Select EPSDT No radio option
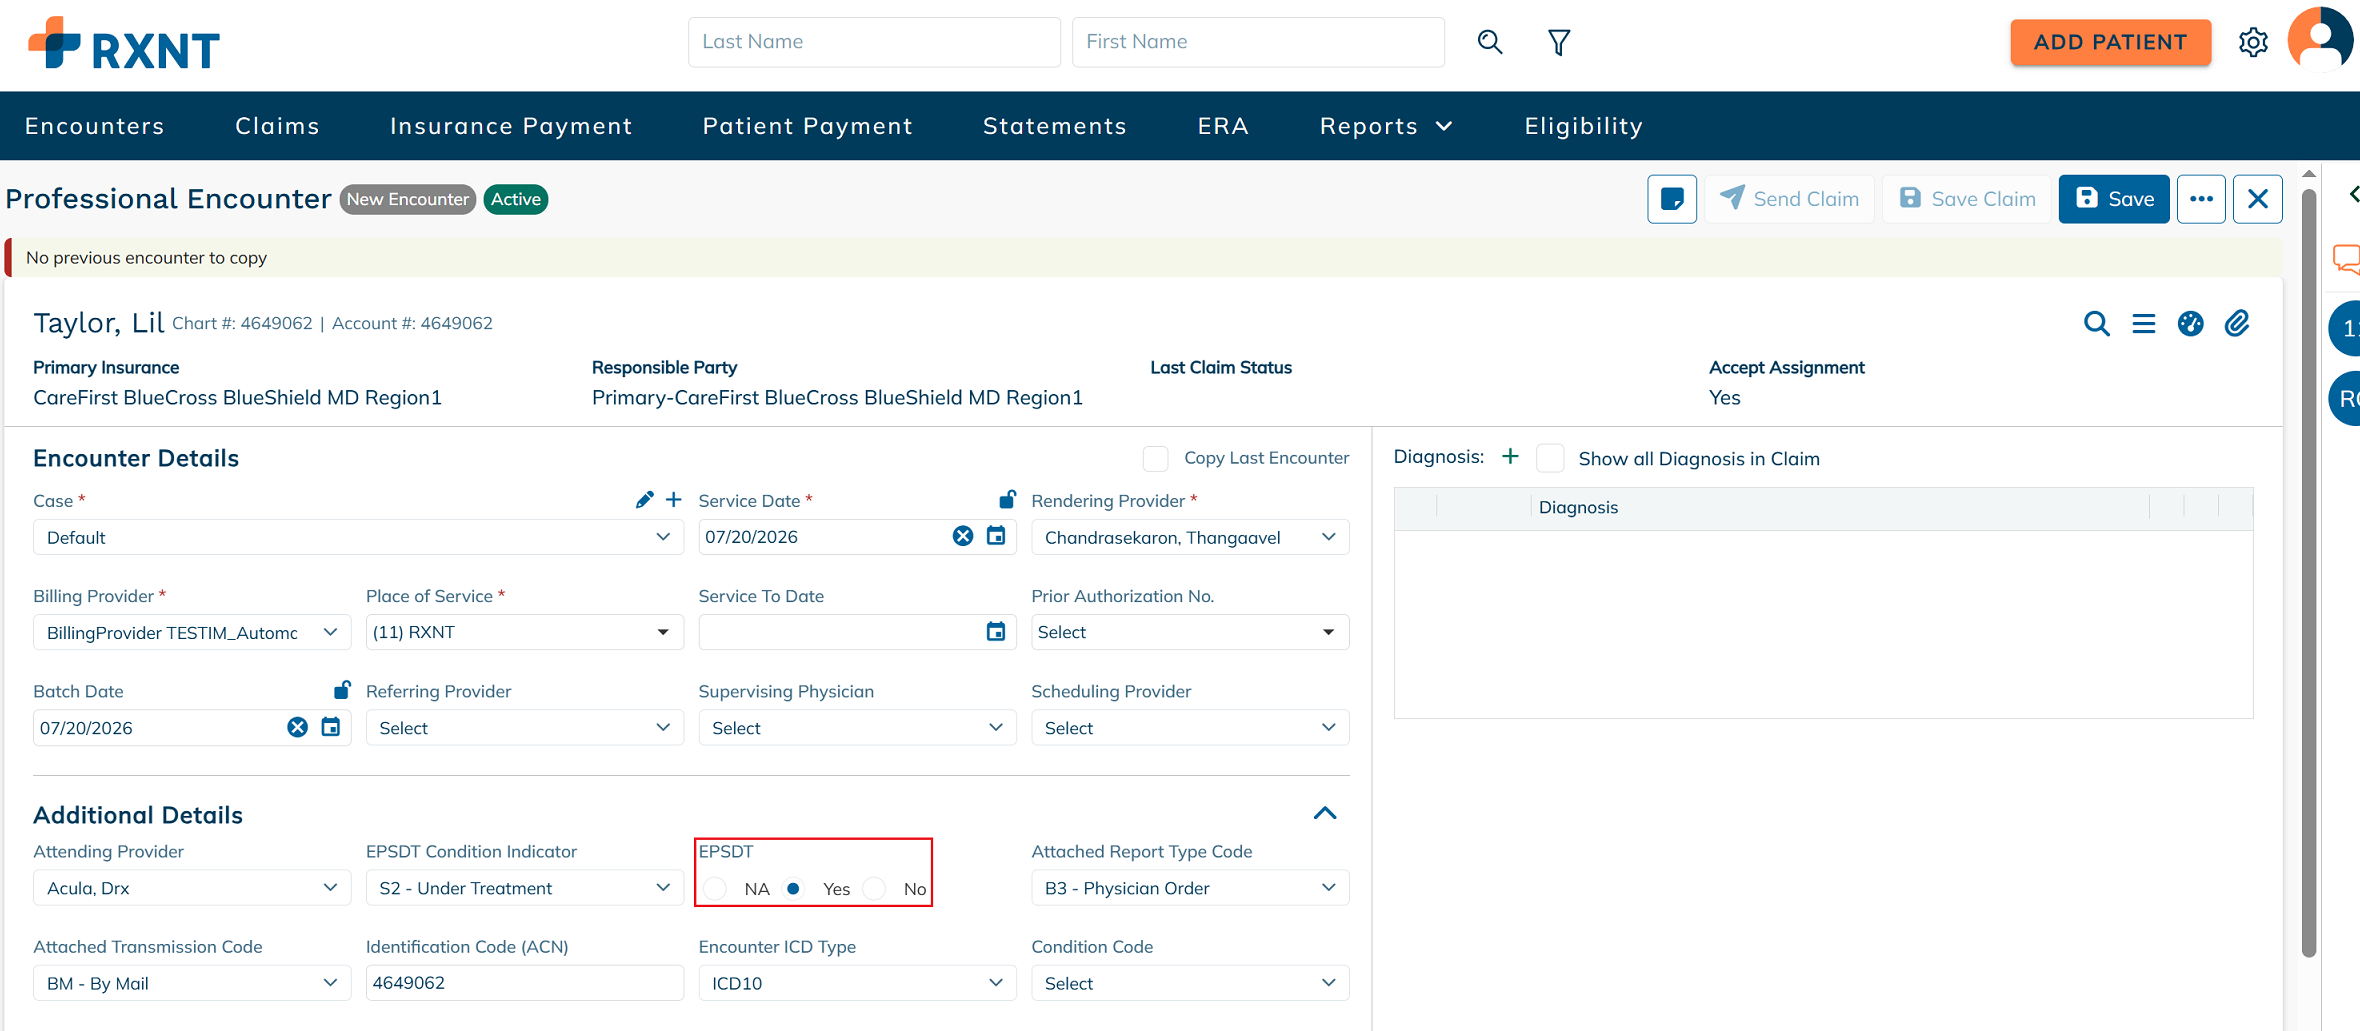 (x=875, y=889)
